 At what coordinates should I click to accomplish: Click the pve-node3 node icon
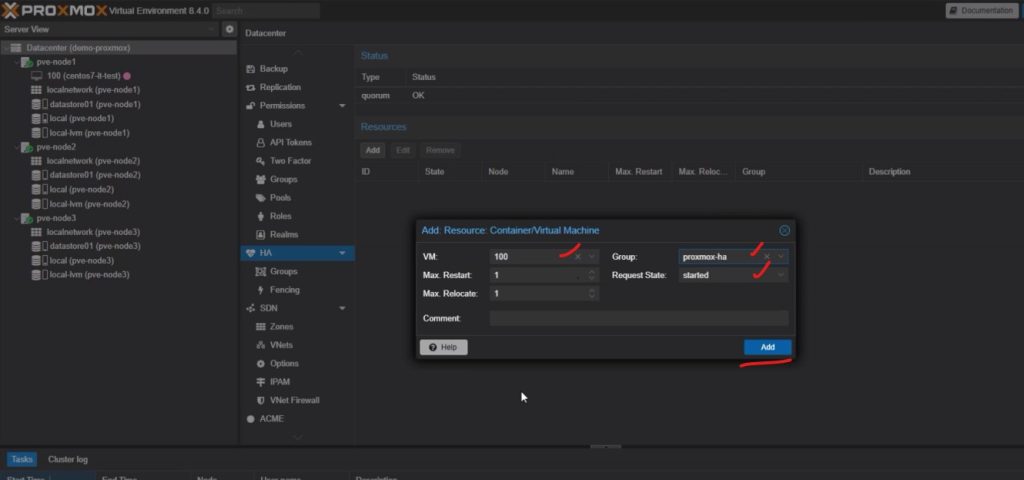(x=27, y=218)
